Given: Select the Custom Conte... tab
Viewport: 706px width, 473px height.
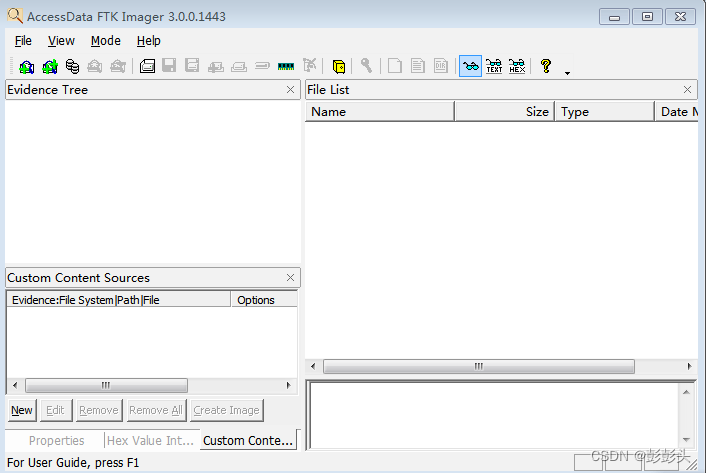Looking at the screenshot, I should (248, 440).
